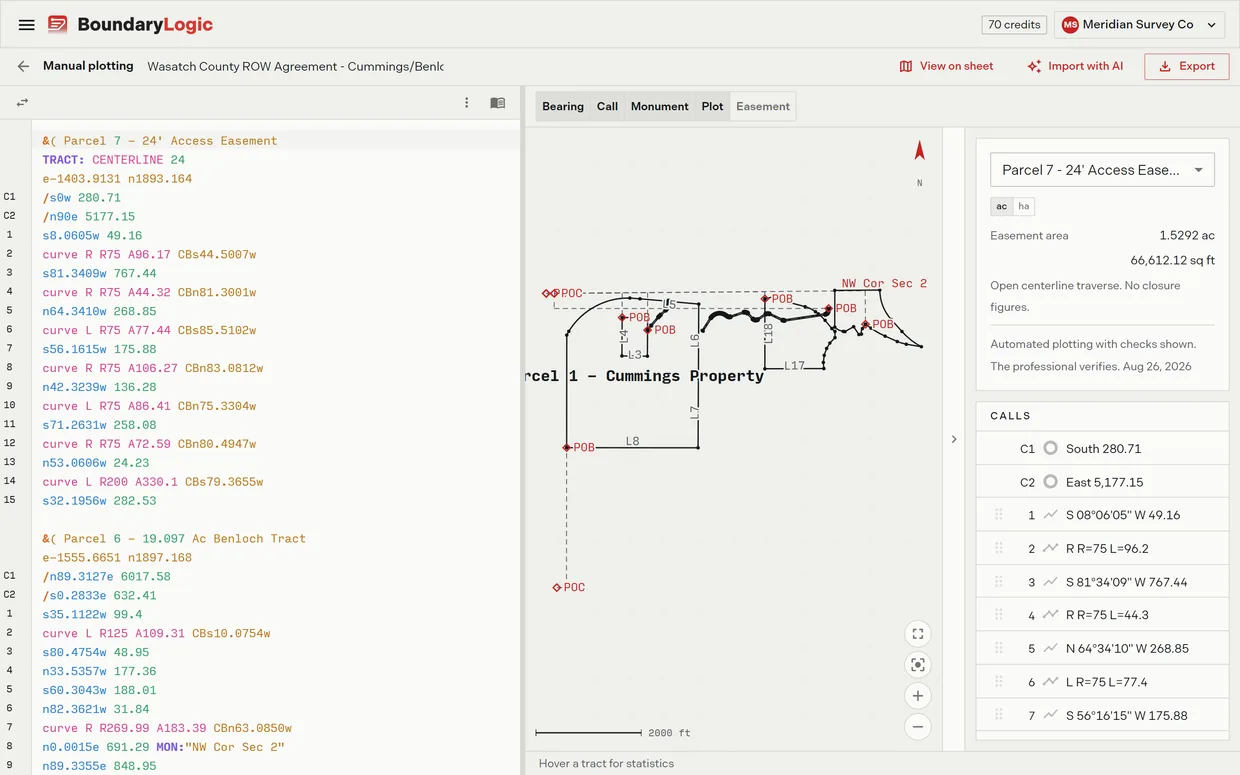This screenshot has height=775, width=1240.
Task: Click the fullscreen map icon
Action: pyautogui.click(x=917, y=634)
